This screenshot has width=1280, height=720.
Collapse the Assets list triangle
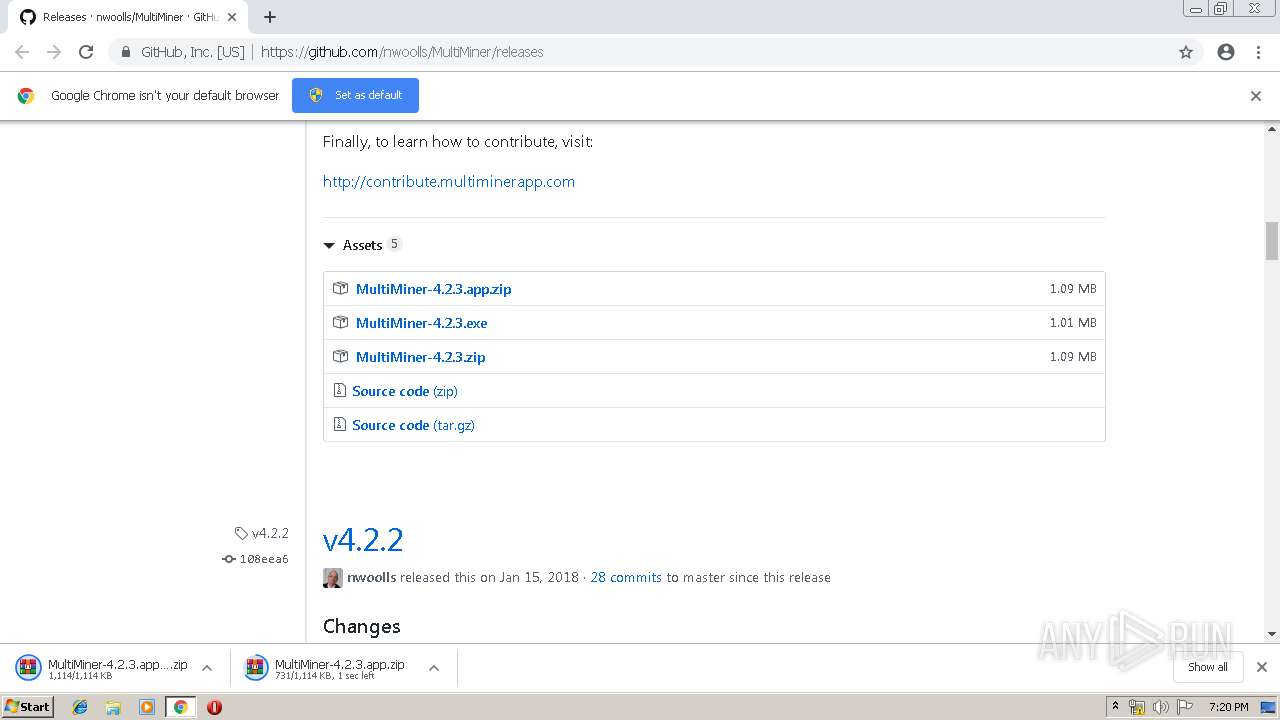click(x=329, y=245)
